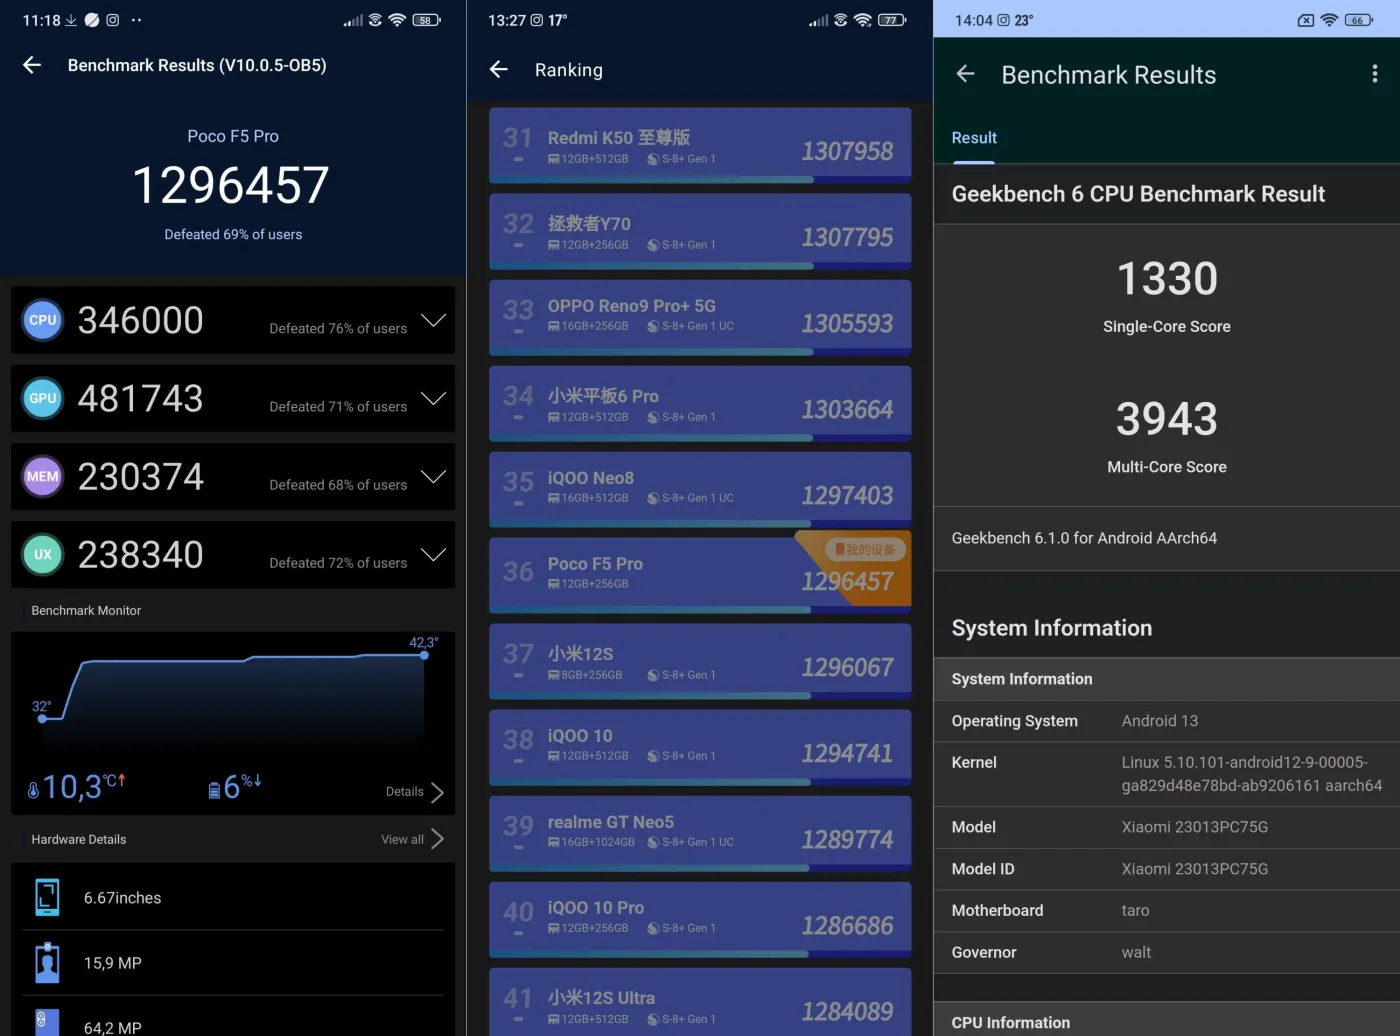Image resolution: width=1400 pixels, height=1036 pixels.
Task: Tap the 32° start point on temperature graph
Action: click(42, 718)
